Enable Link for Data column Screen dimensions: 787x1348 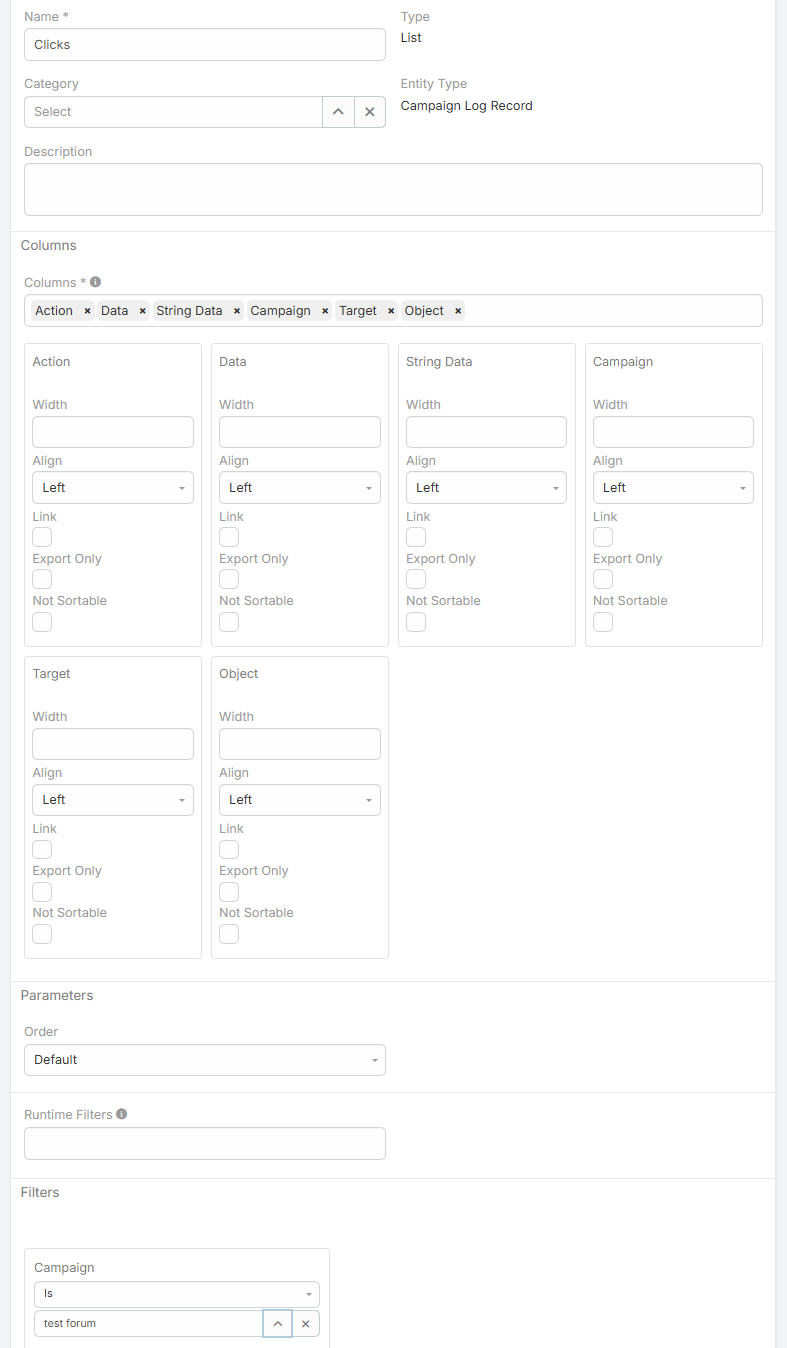229,537
